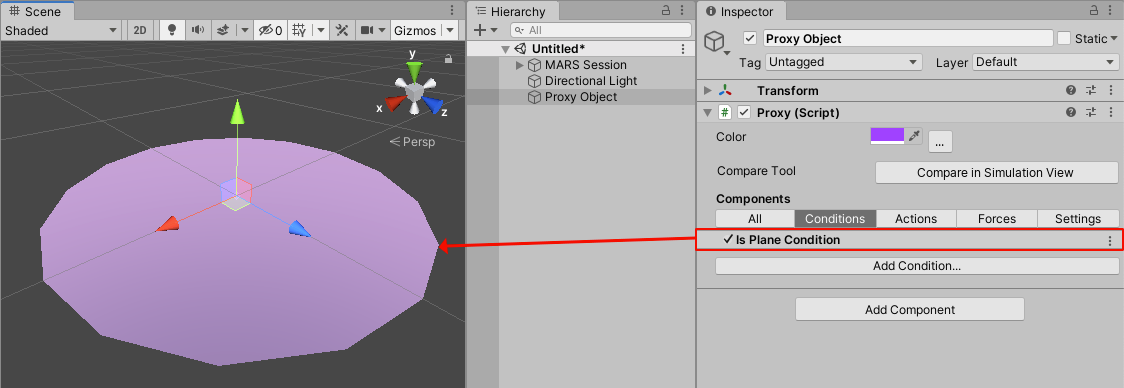Toggle 2D scene view mode
The image size is (1124, 388).
tap(140, 30)
